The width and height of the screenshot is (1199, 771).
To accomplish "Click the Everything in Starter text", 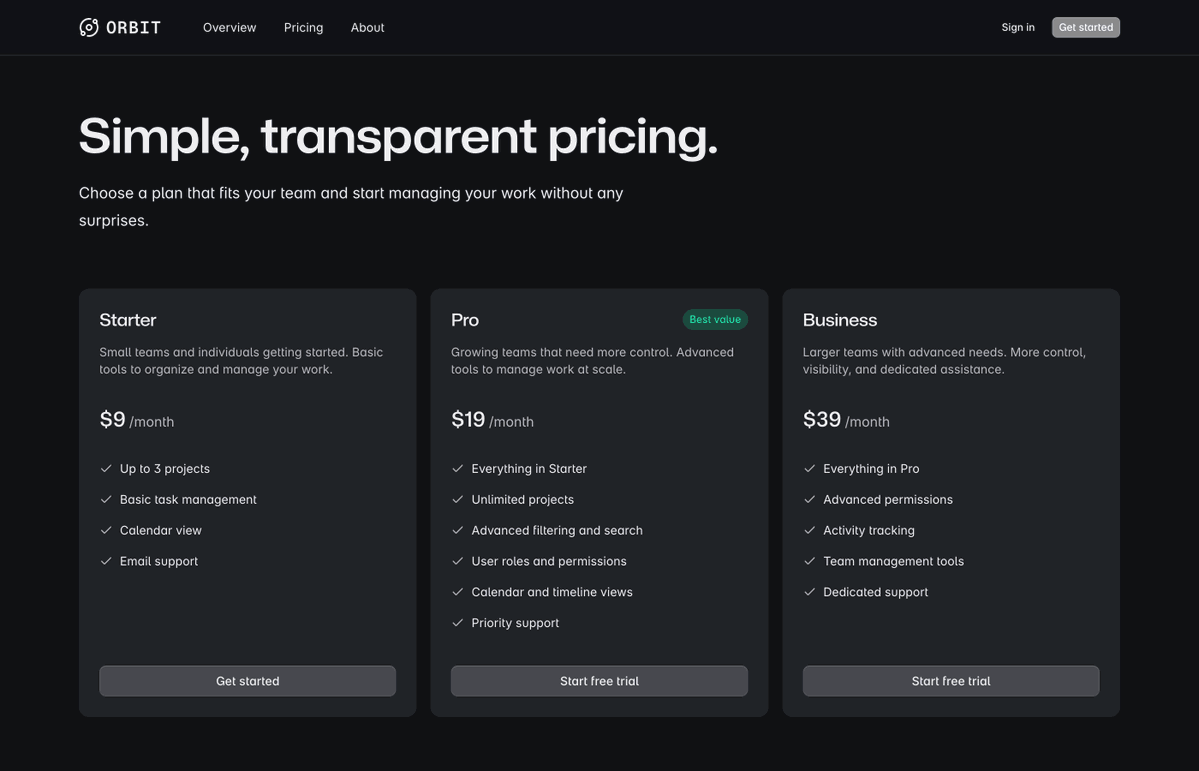I will point(529,468).
